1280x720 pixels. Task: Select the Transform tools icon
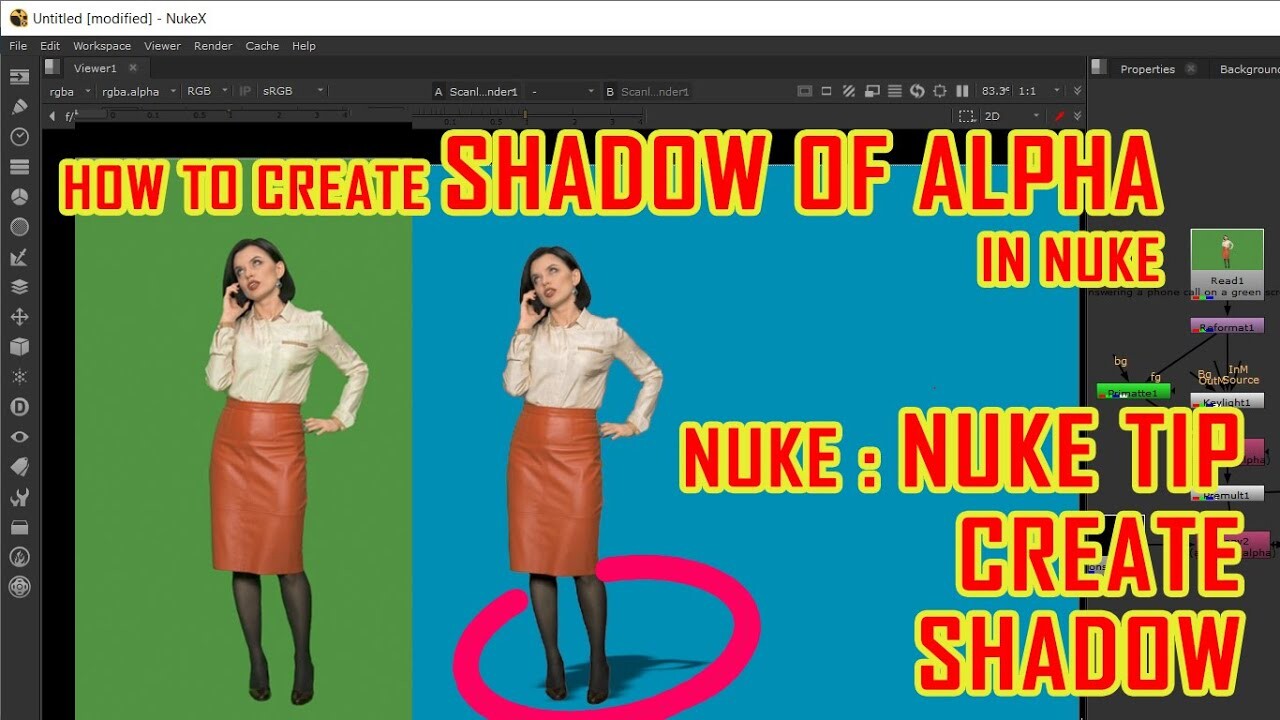(x=19, y=316)
